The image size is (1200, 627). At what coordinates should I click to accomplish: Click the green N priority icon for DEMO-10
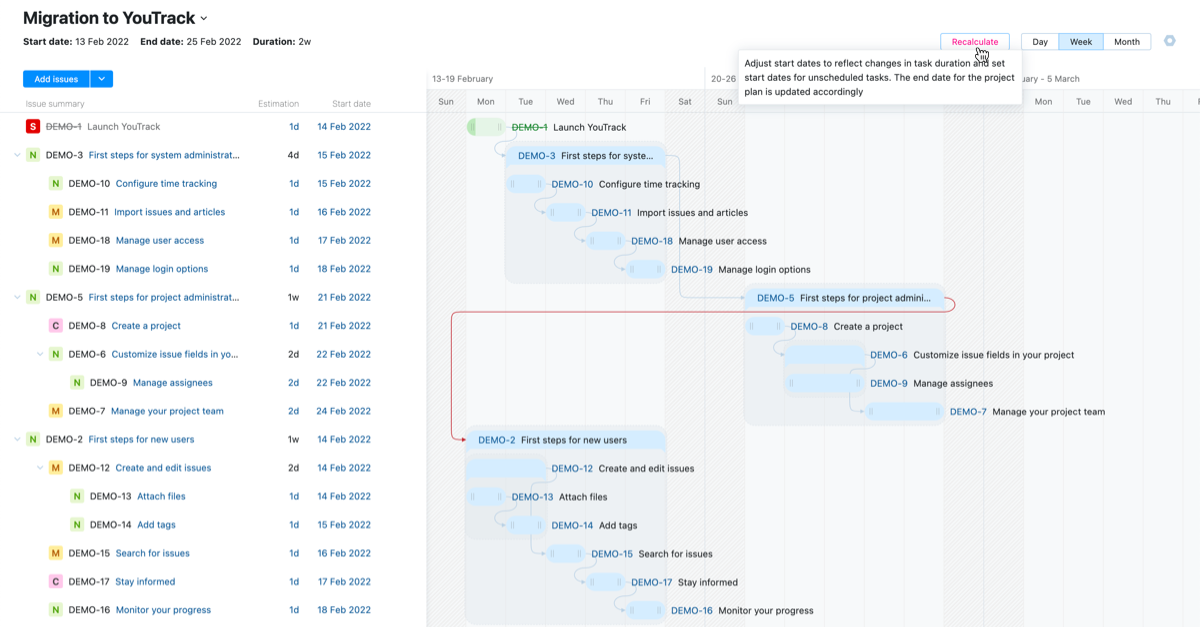[56, 184]
